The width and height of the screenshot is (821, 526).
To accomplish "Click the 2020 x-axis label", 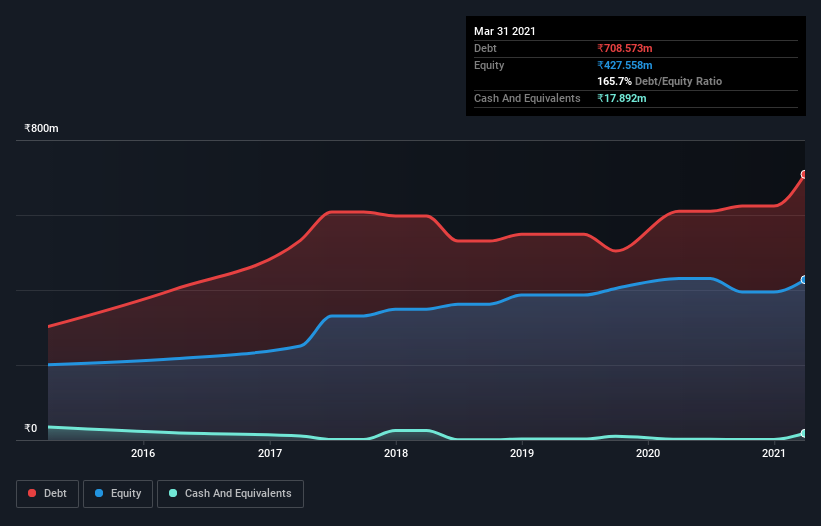I will coord(648,453).
